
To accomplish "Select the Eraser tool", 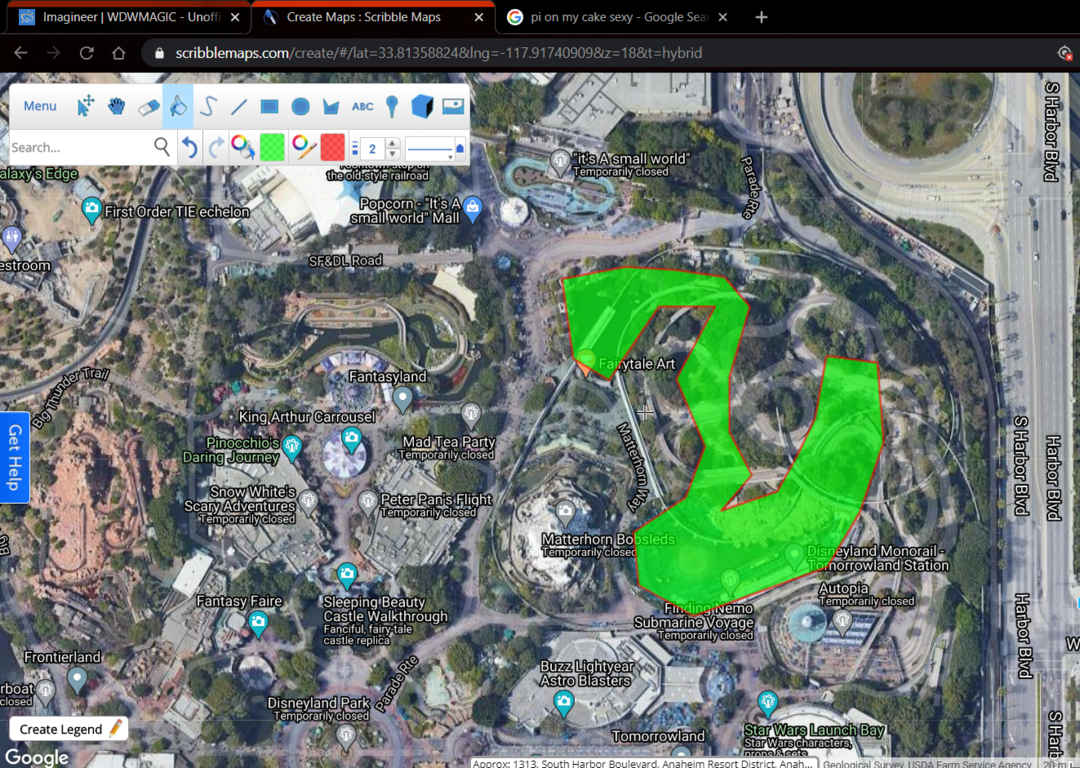I will click(x=148, y=106).
